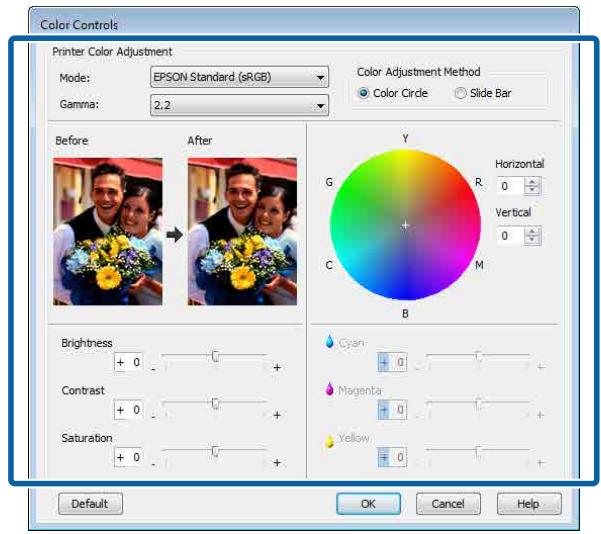Select the Slide Bar radio button
Image resolution: width=601 pixels, height=534 pixels.
click(460, 93)
